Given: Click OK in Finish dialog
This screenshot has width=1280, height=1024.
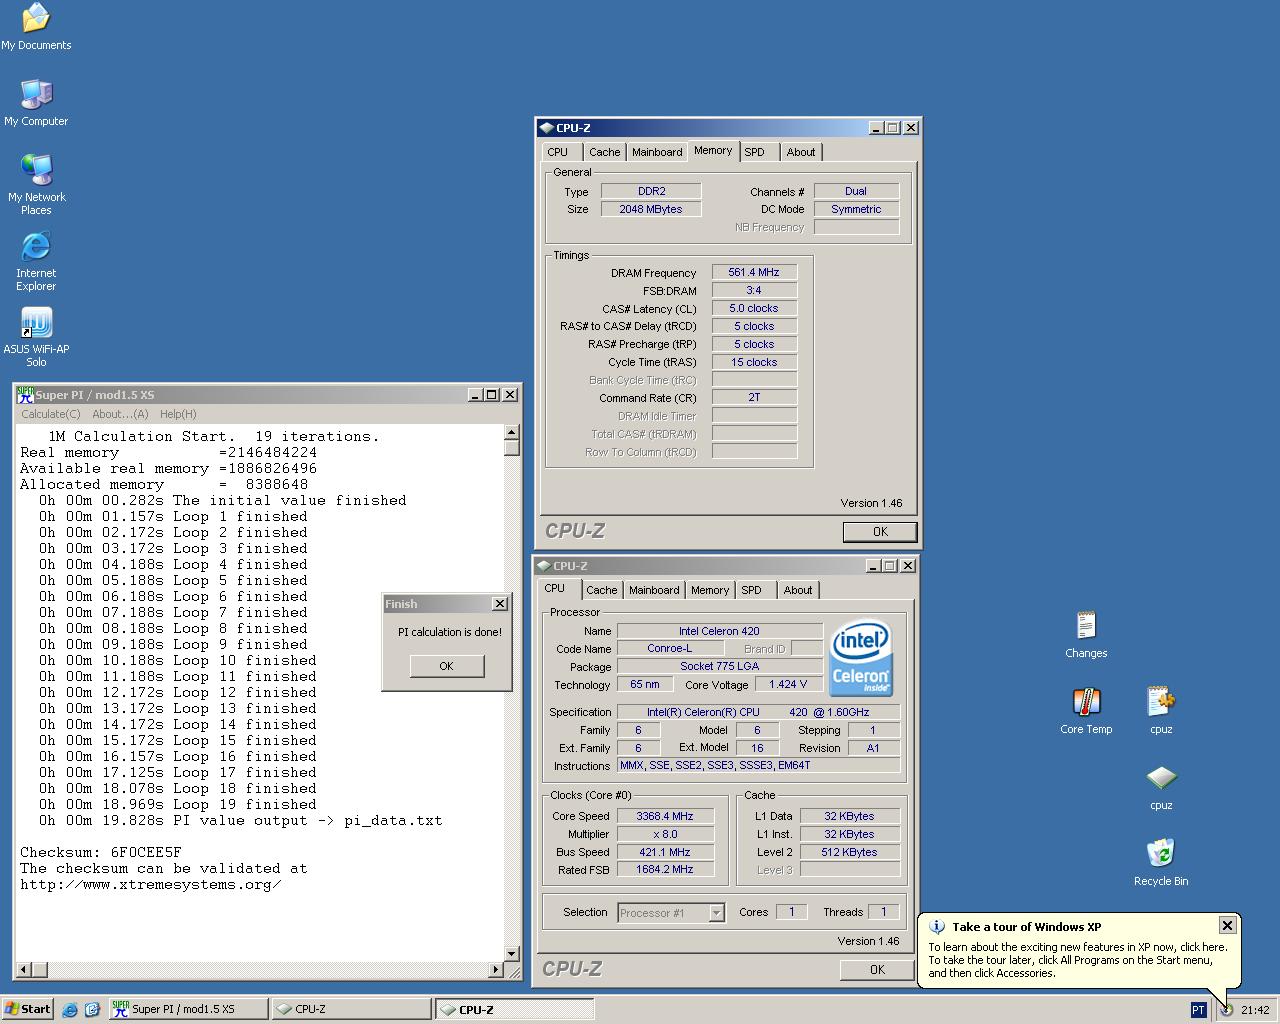Looking at the screenshot, I should pyautogui.click(x=446, y=666).
